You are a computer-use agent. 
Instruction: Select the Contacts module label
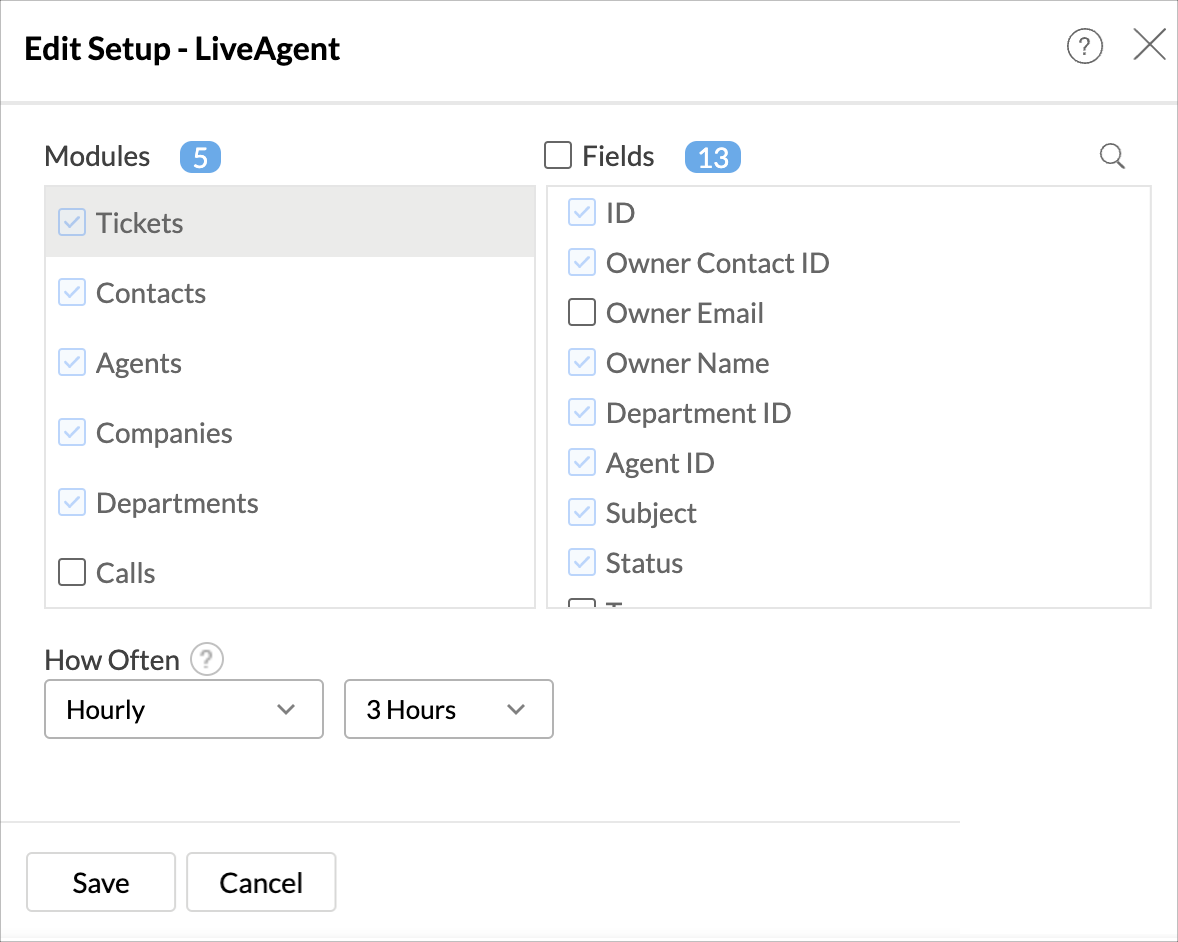coord(151,293)
